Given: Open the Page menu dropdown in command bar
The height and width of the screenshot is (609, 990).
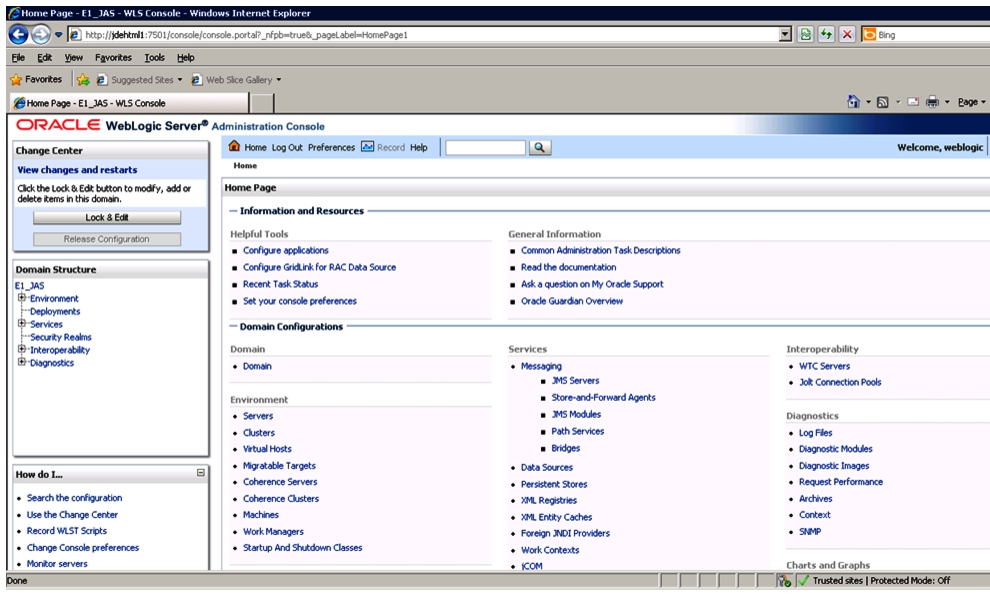Looking at the screenshot, I should point(971,102).
